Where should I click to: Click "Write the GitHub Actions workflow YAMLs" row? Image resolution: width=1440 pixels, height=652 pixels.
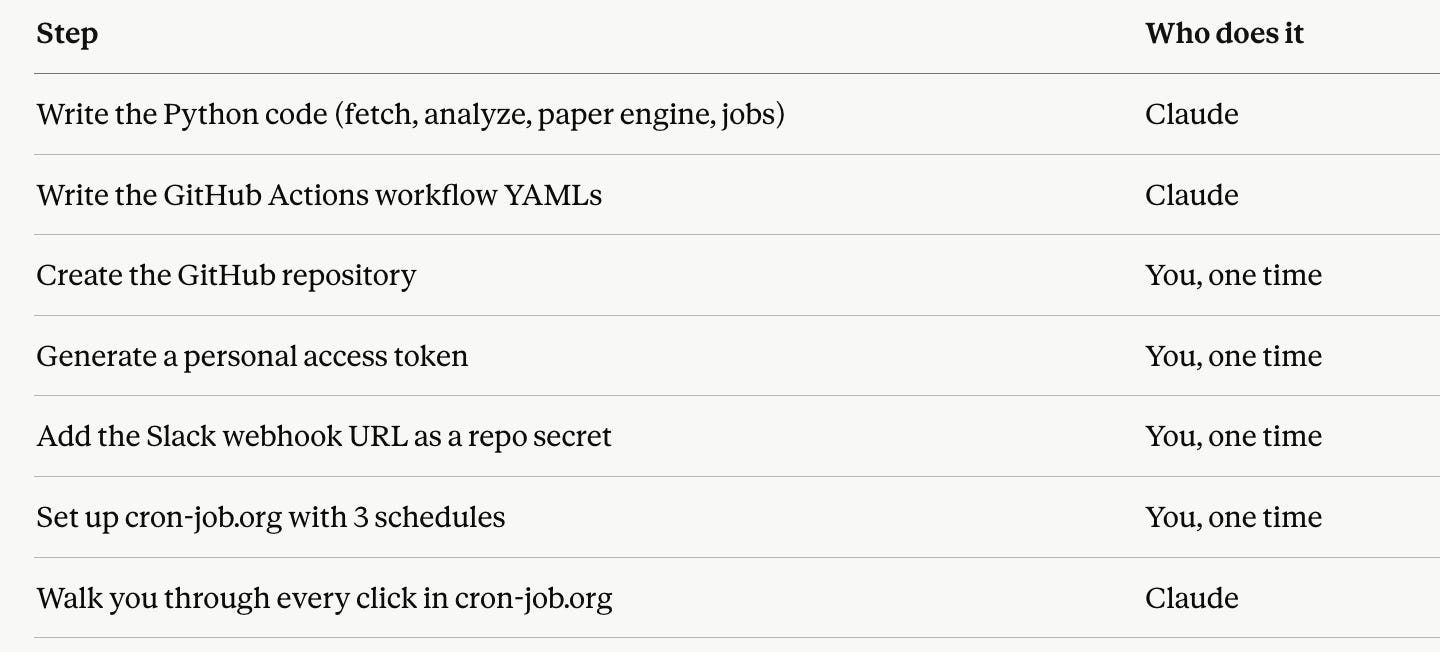[x=737, y=195]
